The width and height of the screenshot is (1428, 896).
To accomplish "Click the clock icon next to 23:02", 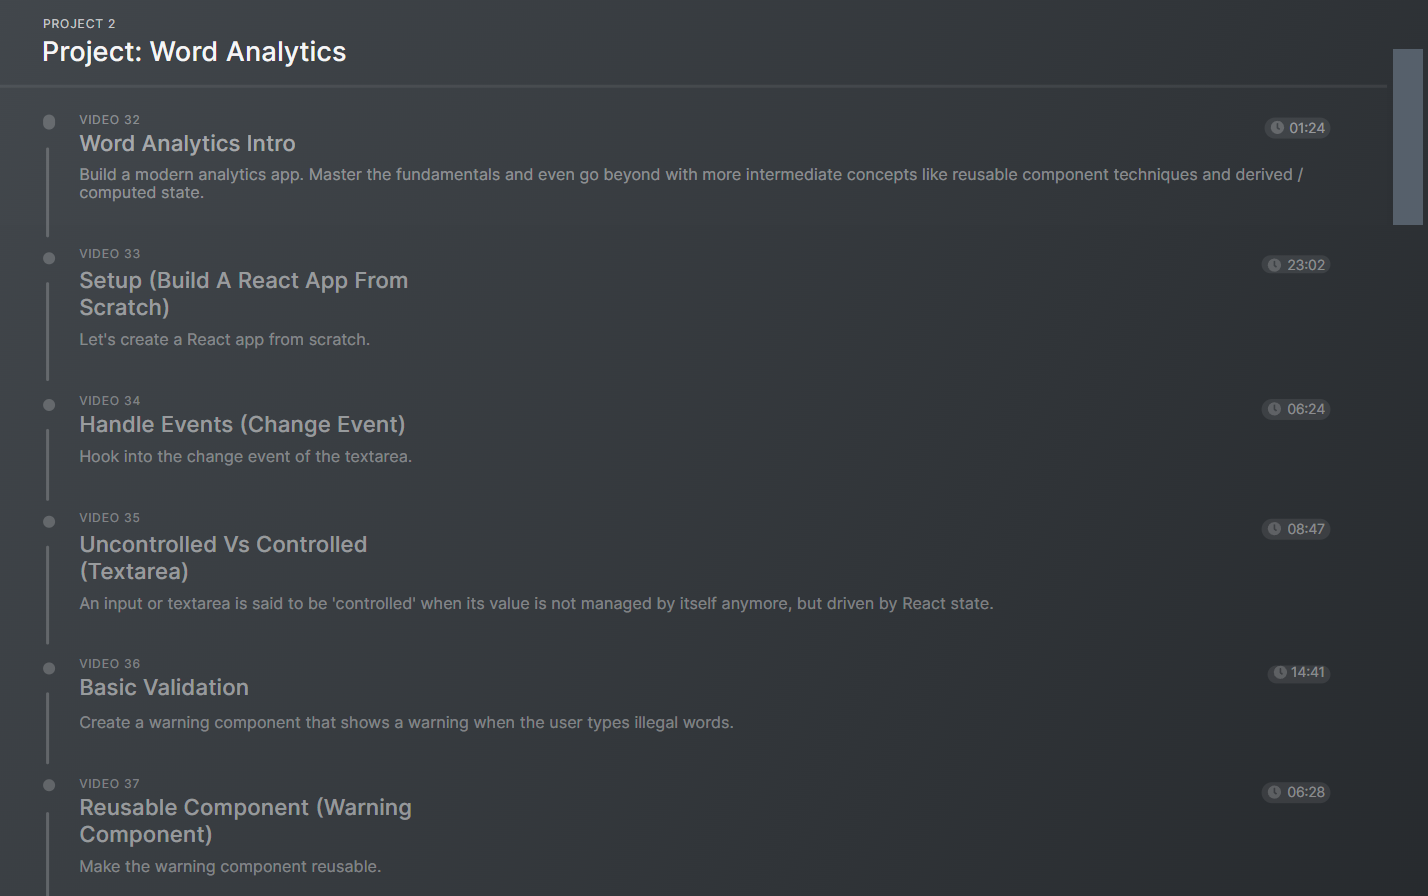I will click(x=1274, y=265).
